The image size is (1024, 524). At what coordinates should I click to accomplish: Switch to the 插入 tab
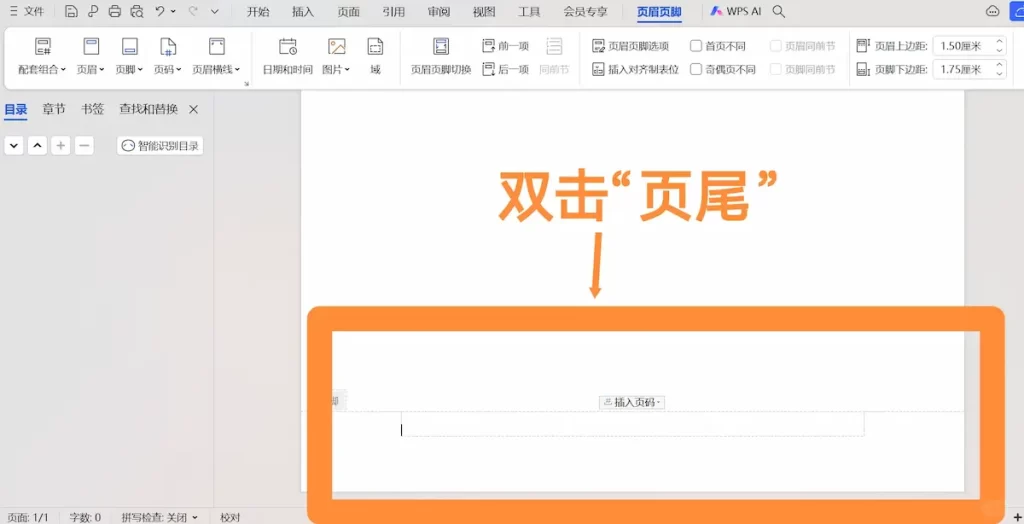click(x=303, y=11)
